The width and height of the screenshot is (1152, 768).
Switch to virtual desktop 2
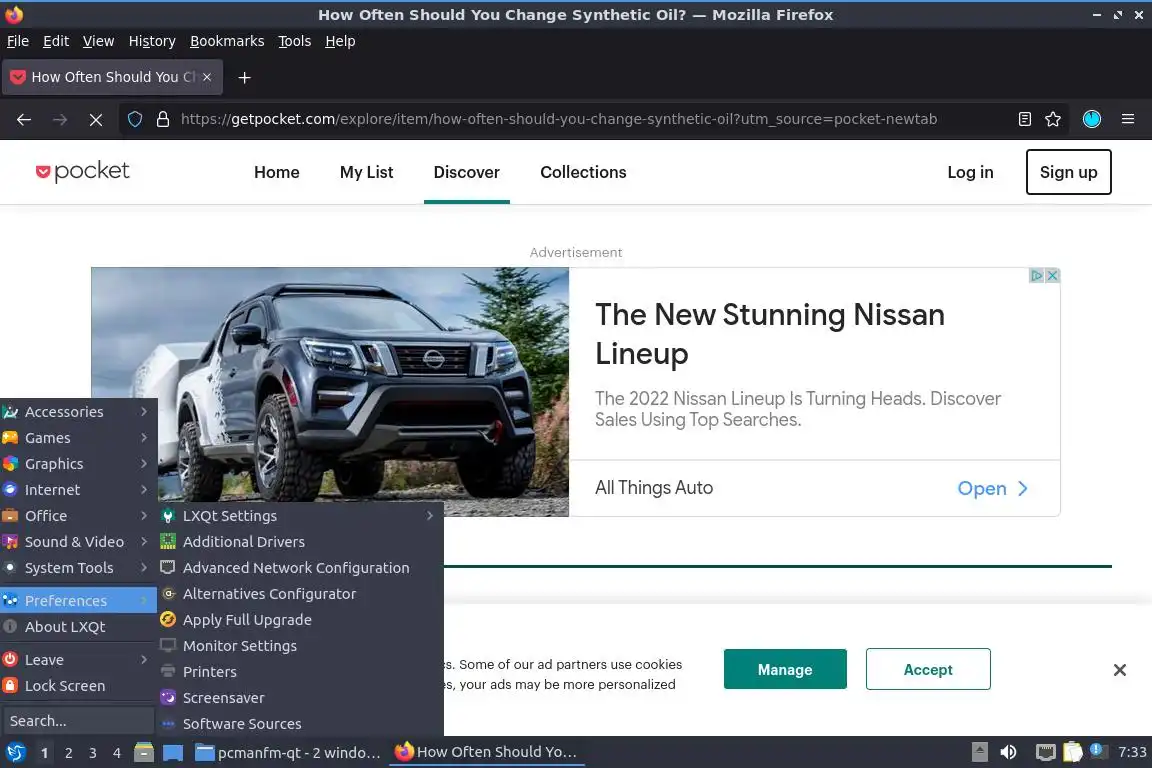coord(68,753)
